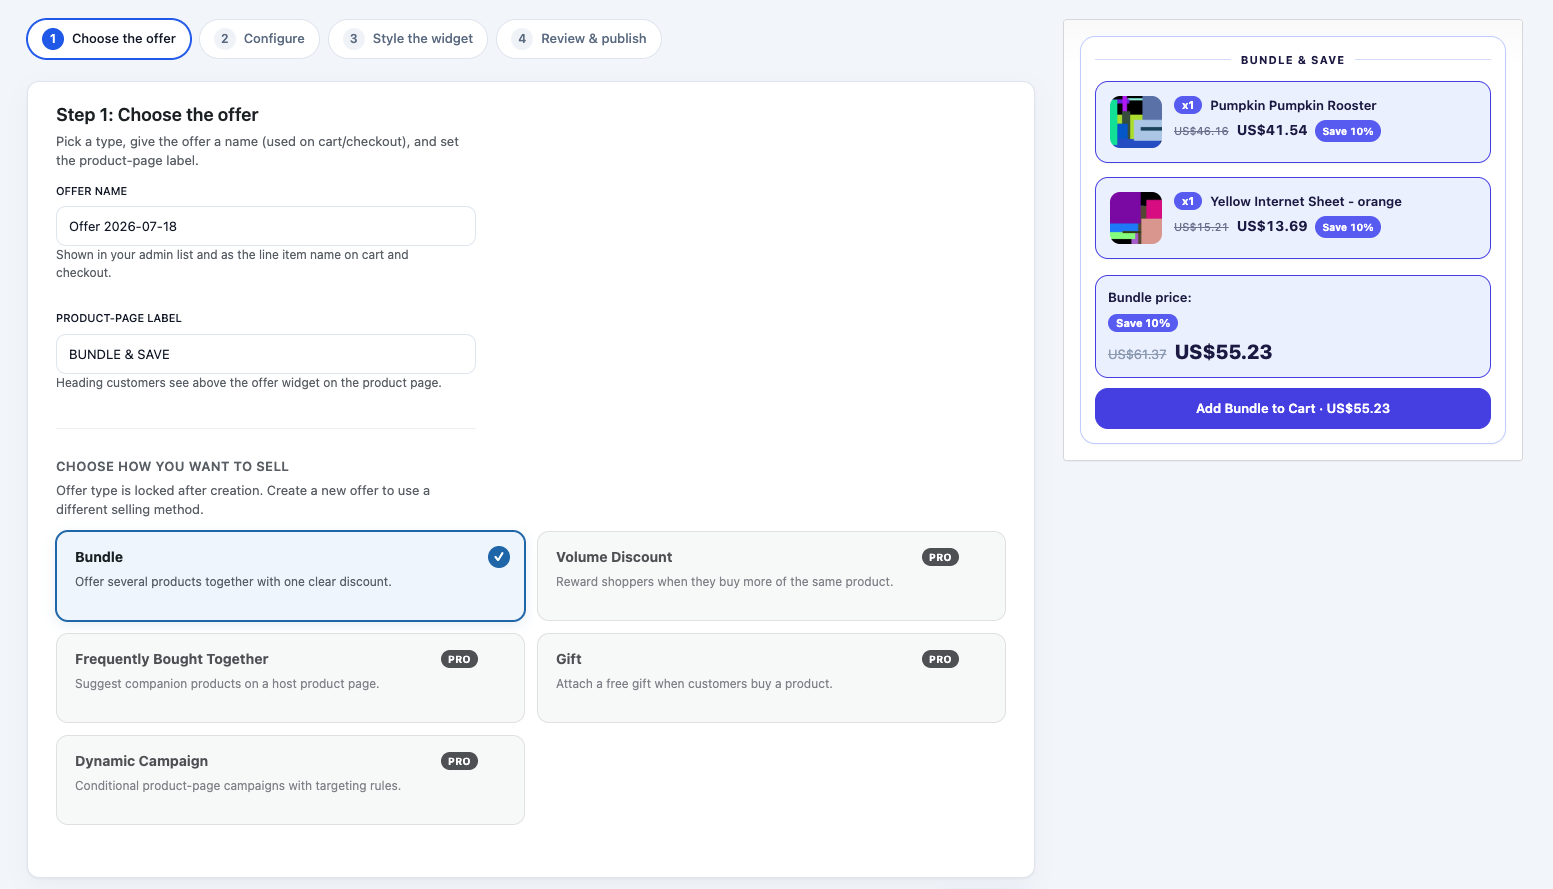Click the step 1 number circle
The height and width of the screenshot is (889, 1553).
pos(53,39)
